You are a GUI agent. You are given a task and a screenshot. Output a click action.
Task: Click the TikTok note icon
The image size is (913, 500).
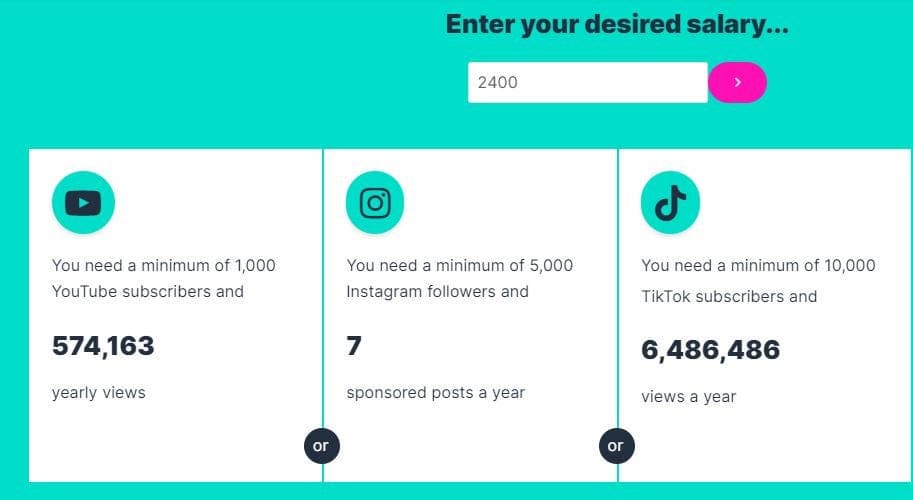[x=670, y=203]
